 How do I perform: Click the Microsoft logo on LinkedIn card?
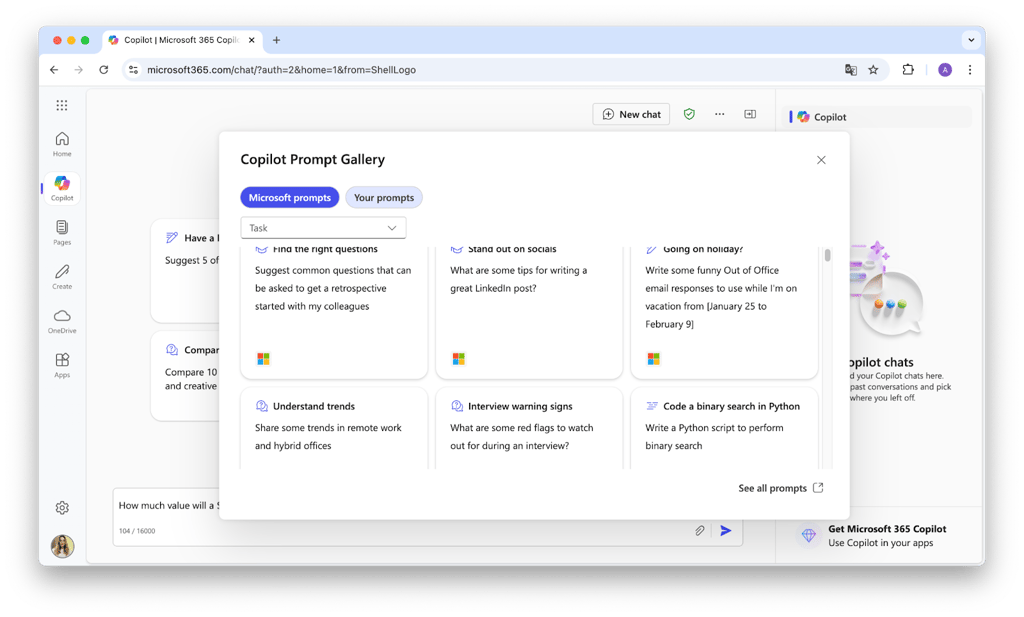pos(458,358)
